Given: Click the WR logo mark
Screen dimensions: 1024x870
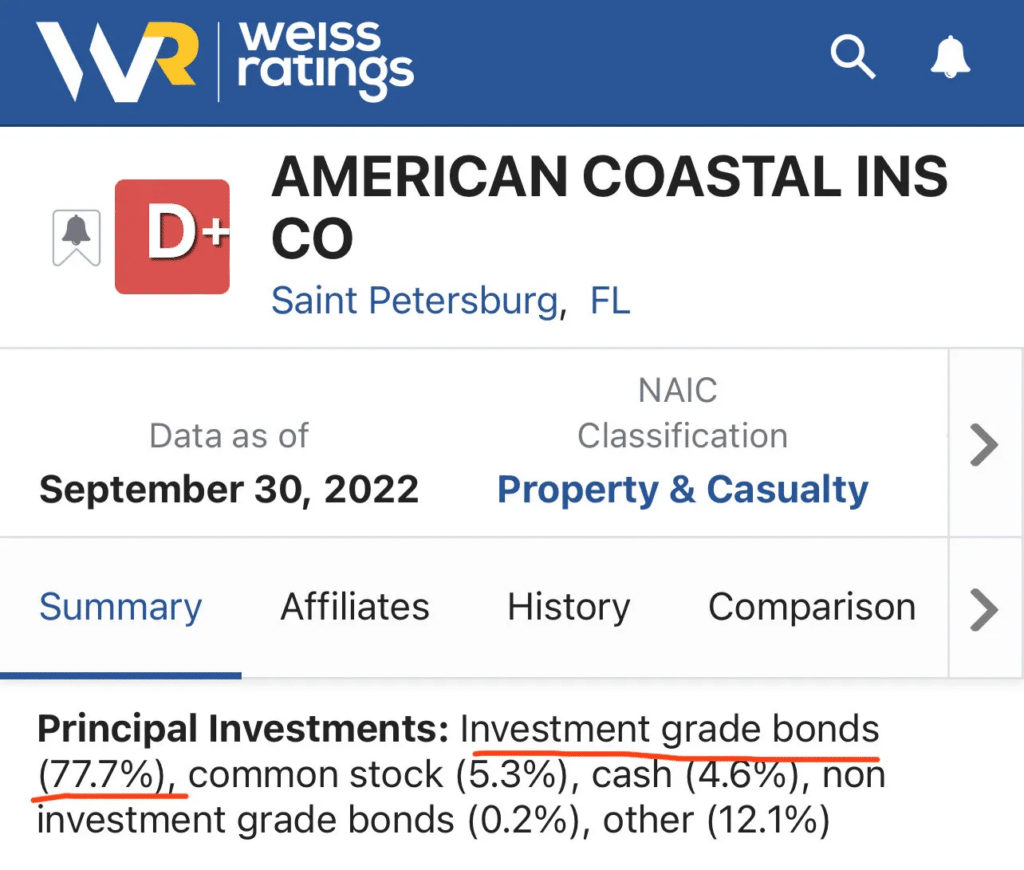Looking at the screenshot, I should pos(117,61).
